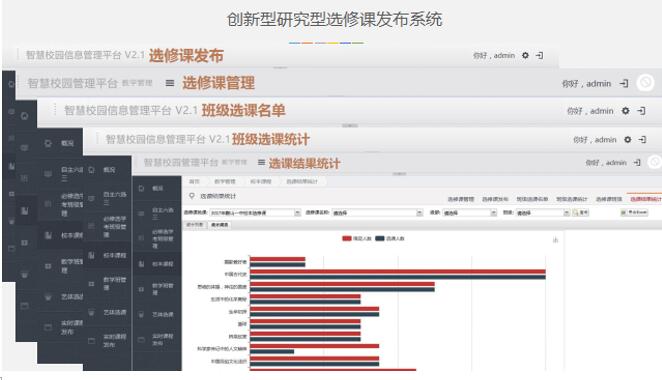
Task: Click the Excel export button
Action: point(634,212)
